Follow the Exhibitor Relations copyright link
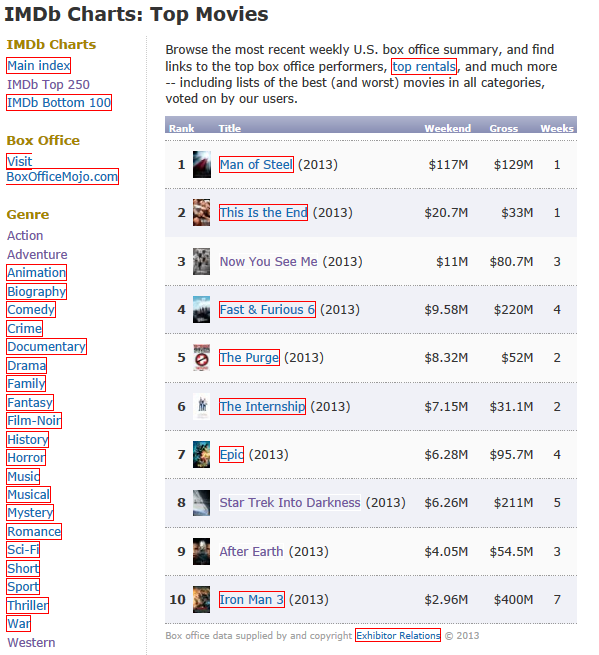599x655 pixels. [398, 635]
